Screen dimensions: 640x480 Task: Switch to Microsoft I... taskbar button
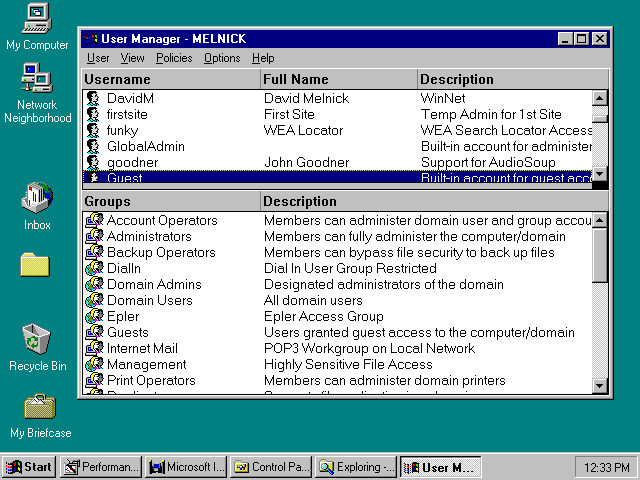click(186, 467)
